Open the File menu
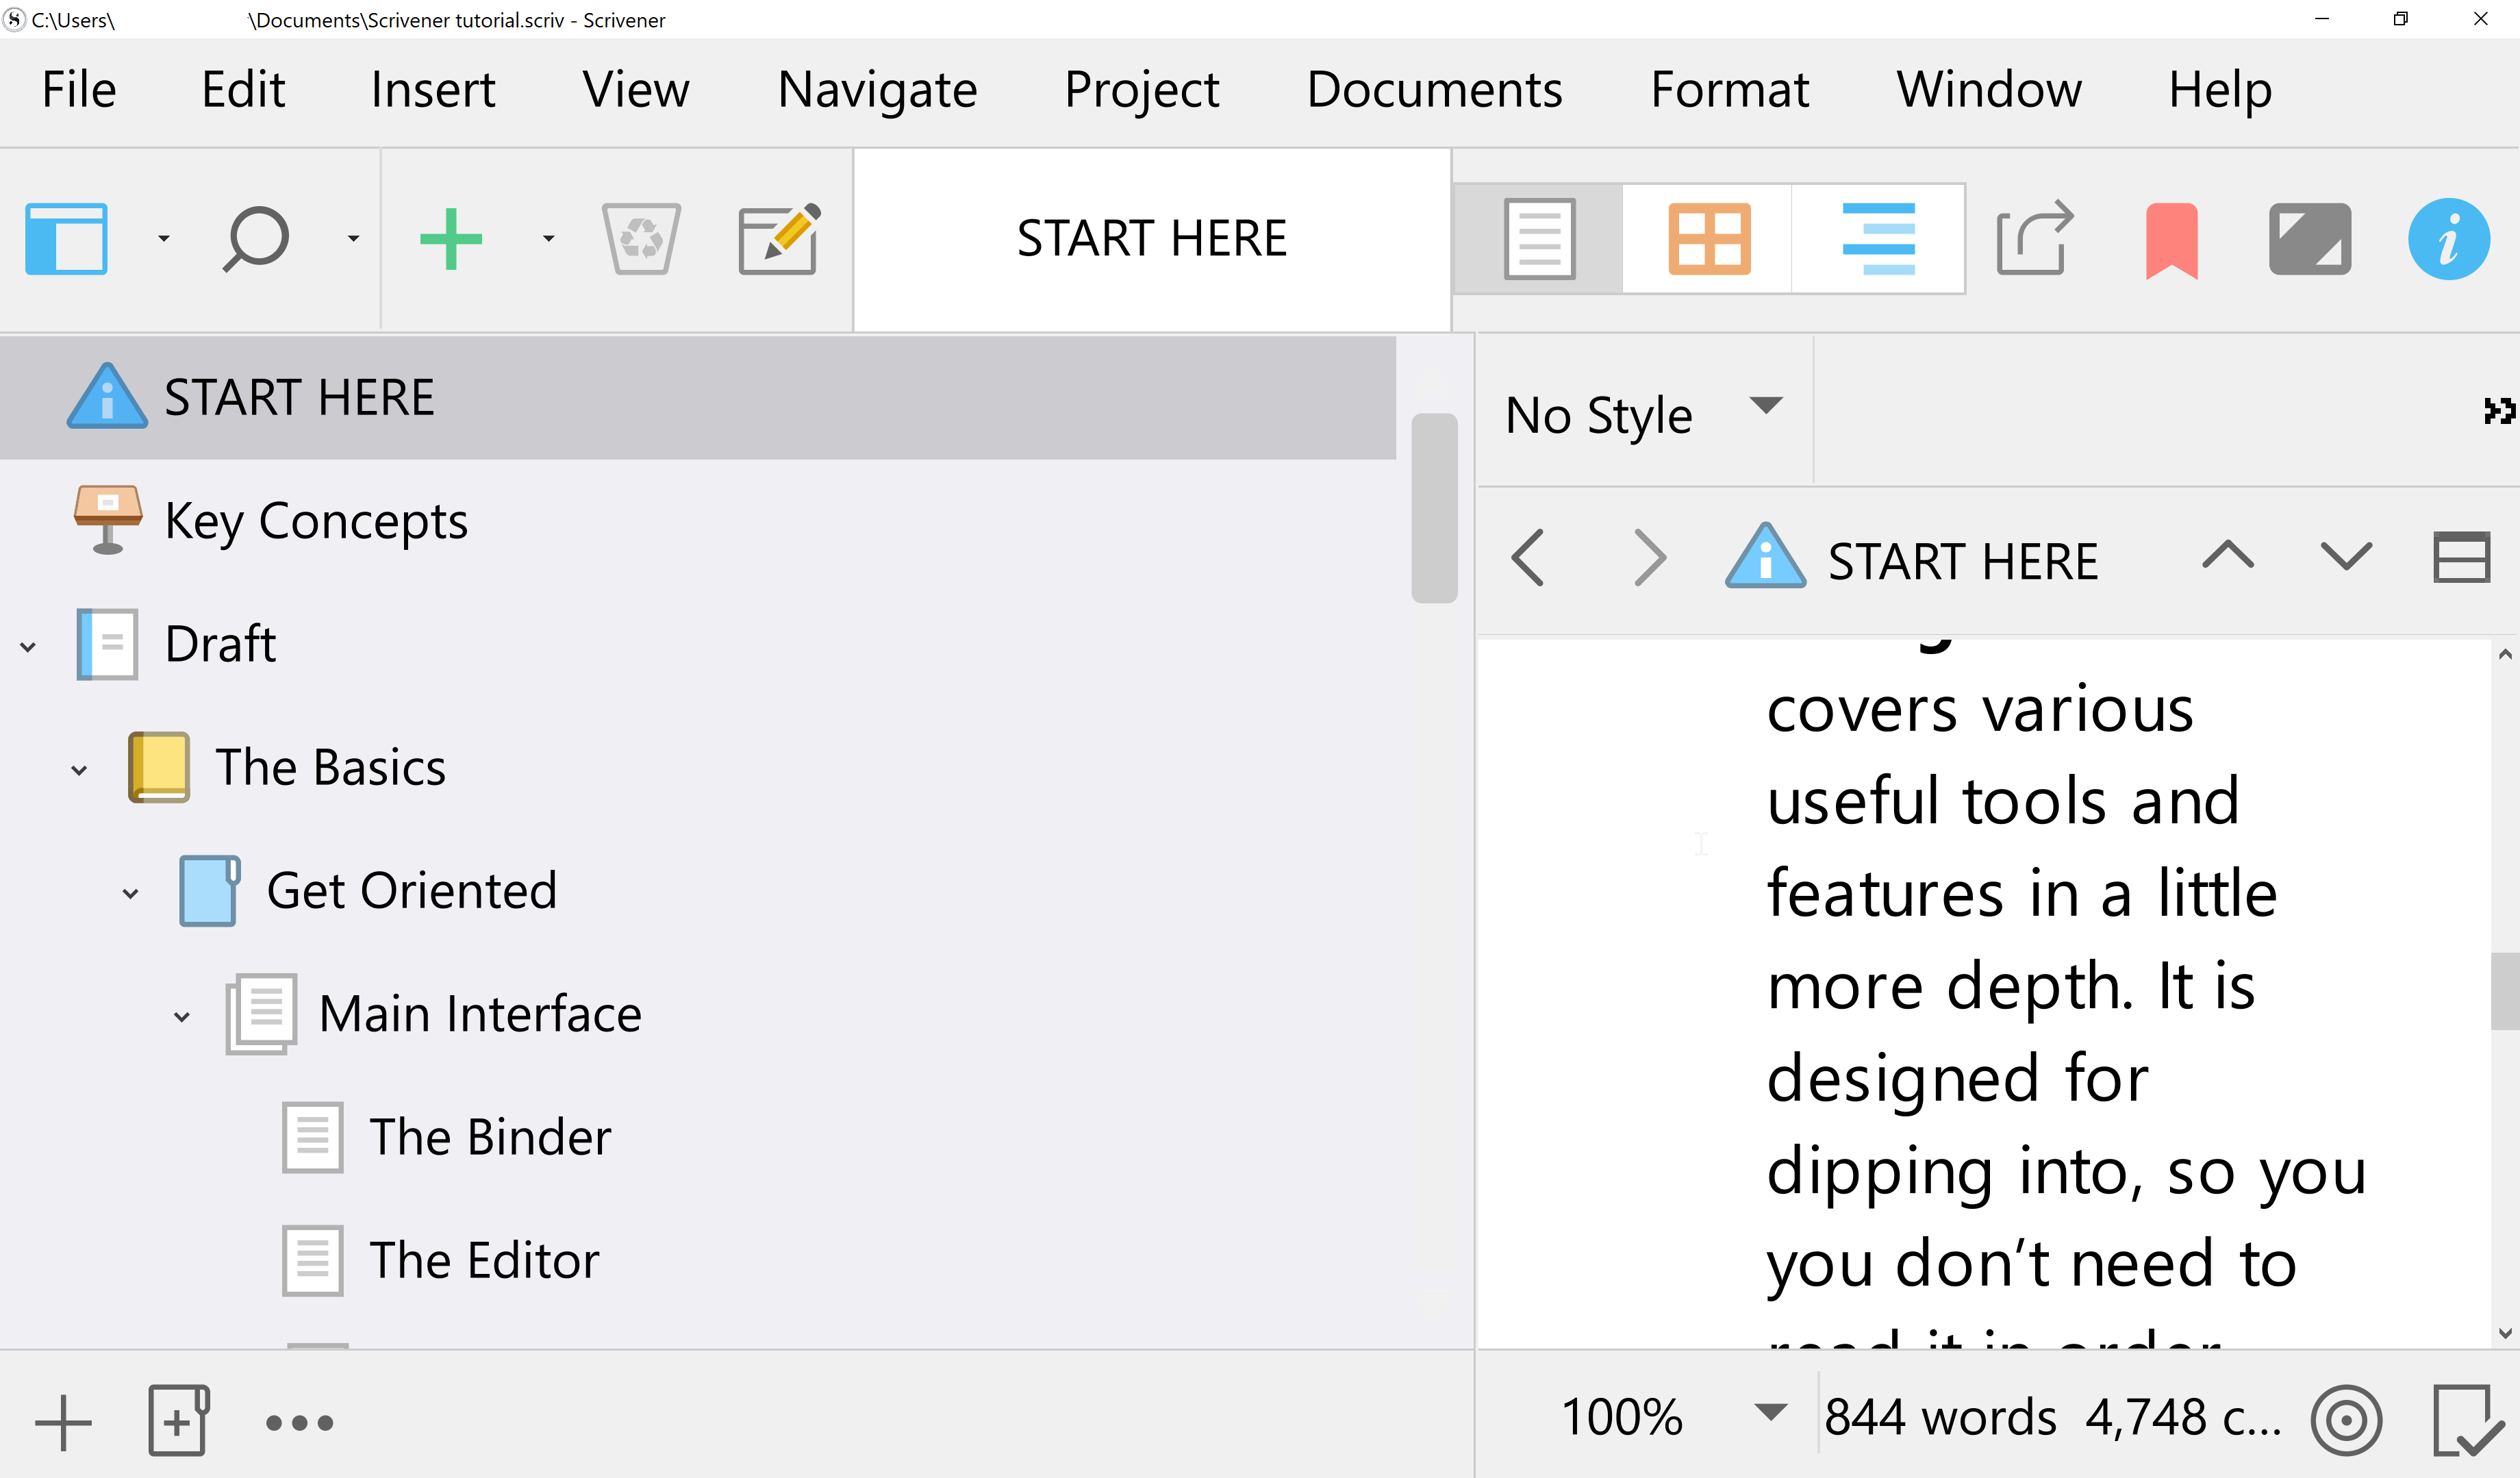2520x1478 pixels. pos(79,90)
